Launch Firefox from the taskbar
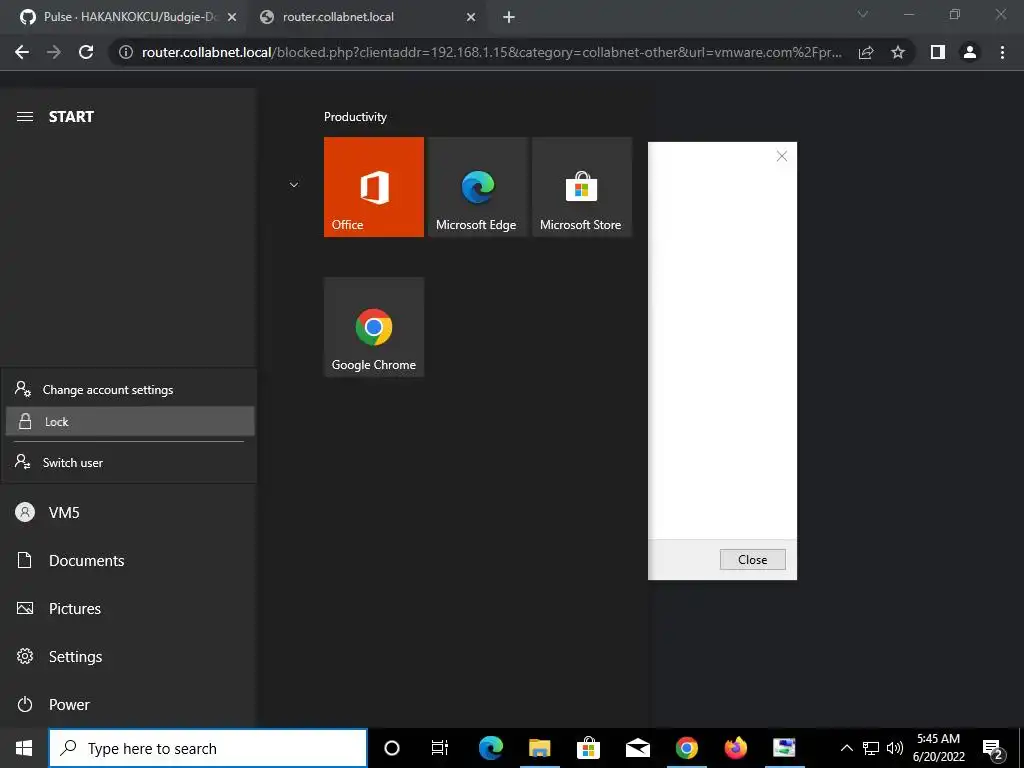 [x=735, y=748]
